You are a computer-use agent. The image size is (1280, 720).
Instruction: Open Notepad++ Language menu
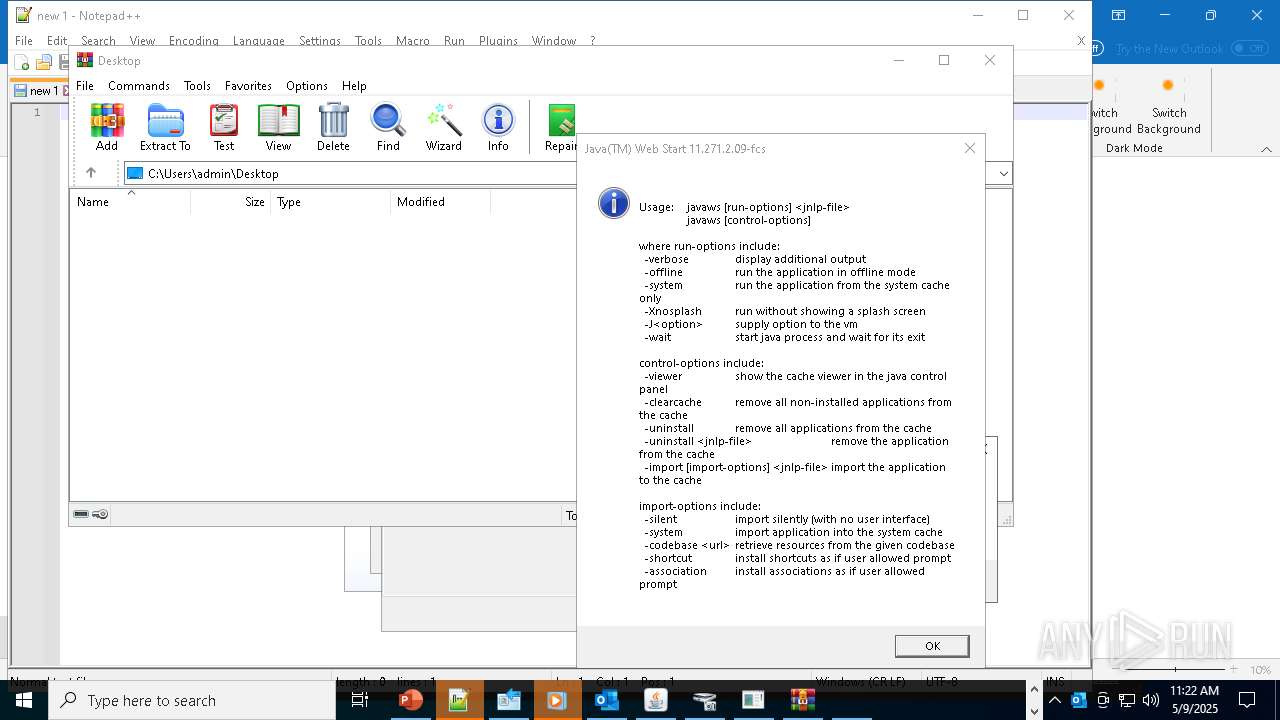point(258,41)
